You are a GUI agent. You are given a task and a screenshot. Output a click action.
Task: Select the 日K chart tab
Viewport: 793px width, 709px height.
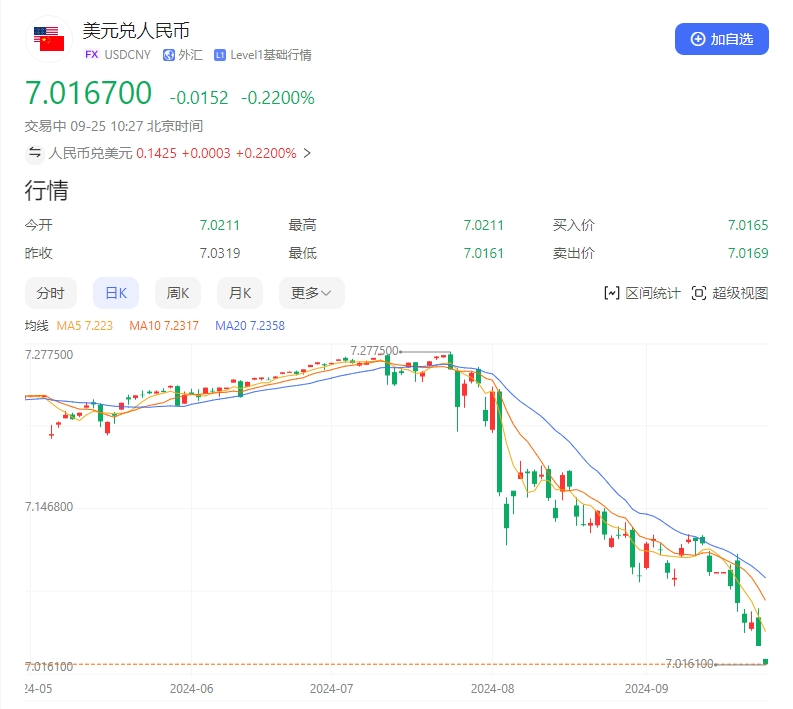pyautogui.click(x=116, y=293)
